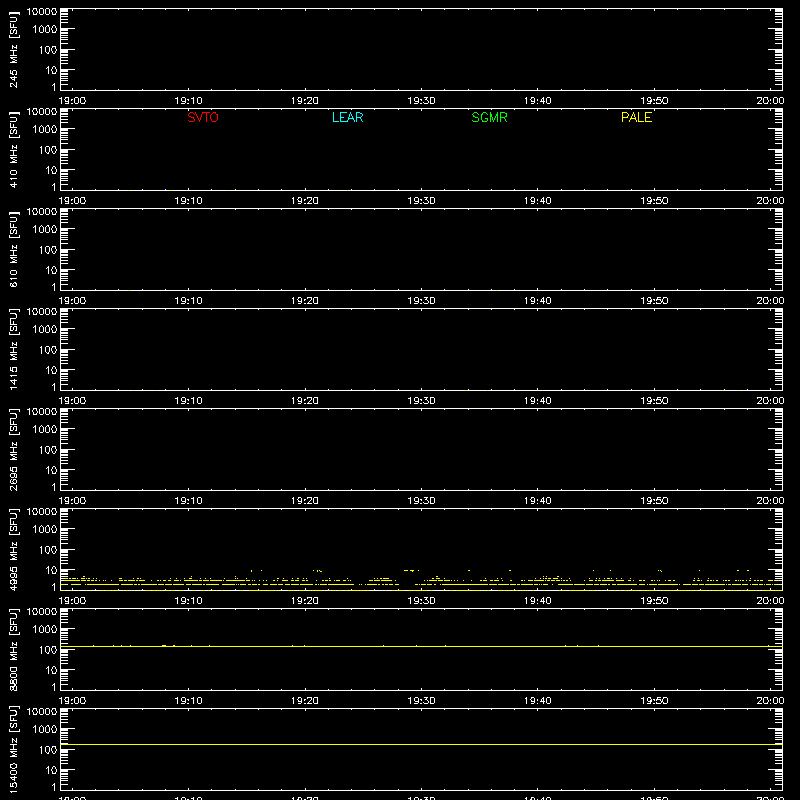Click the 10 y-axis label of 8800 MHz panel
Viewport: 800px width, 800px height.
pos(51,670)
